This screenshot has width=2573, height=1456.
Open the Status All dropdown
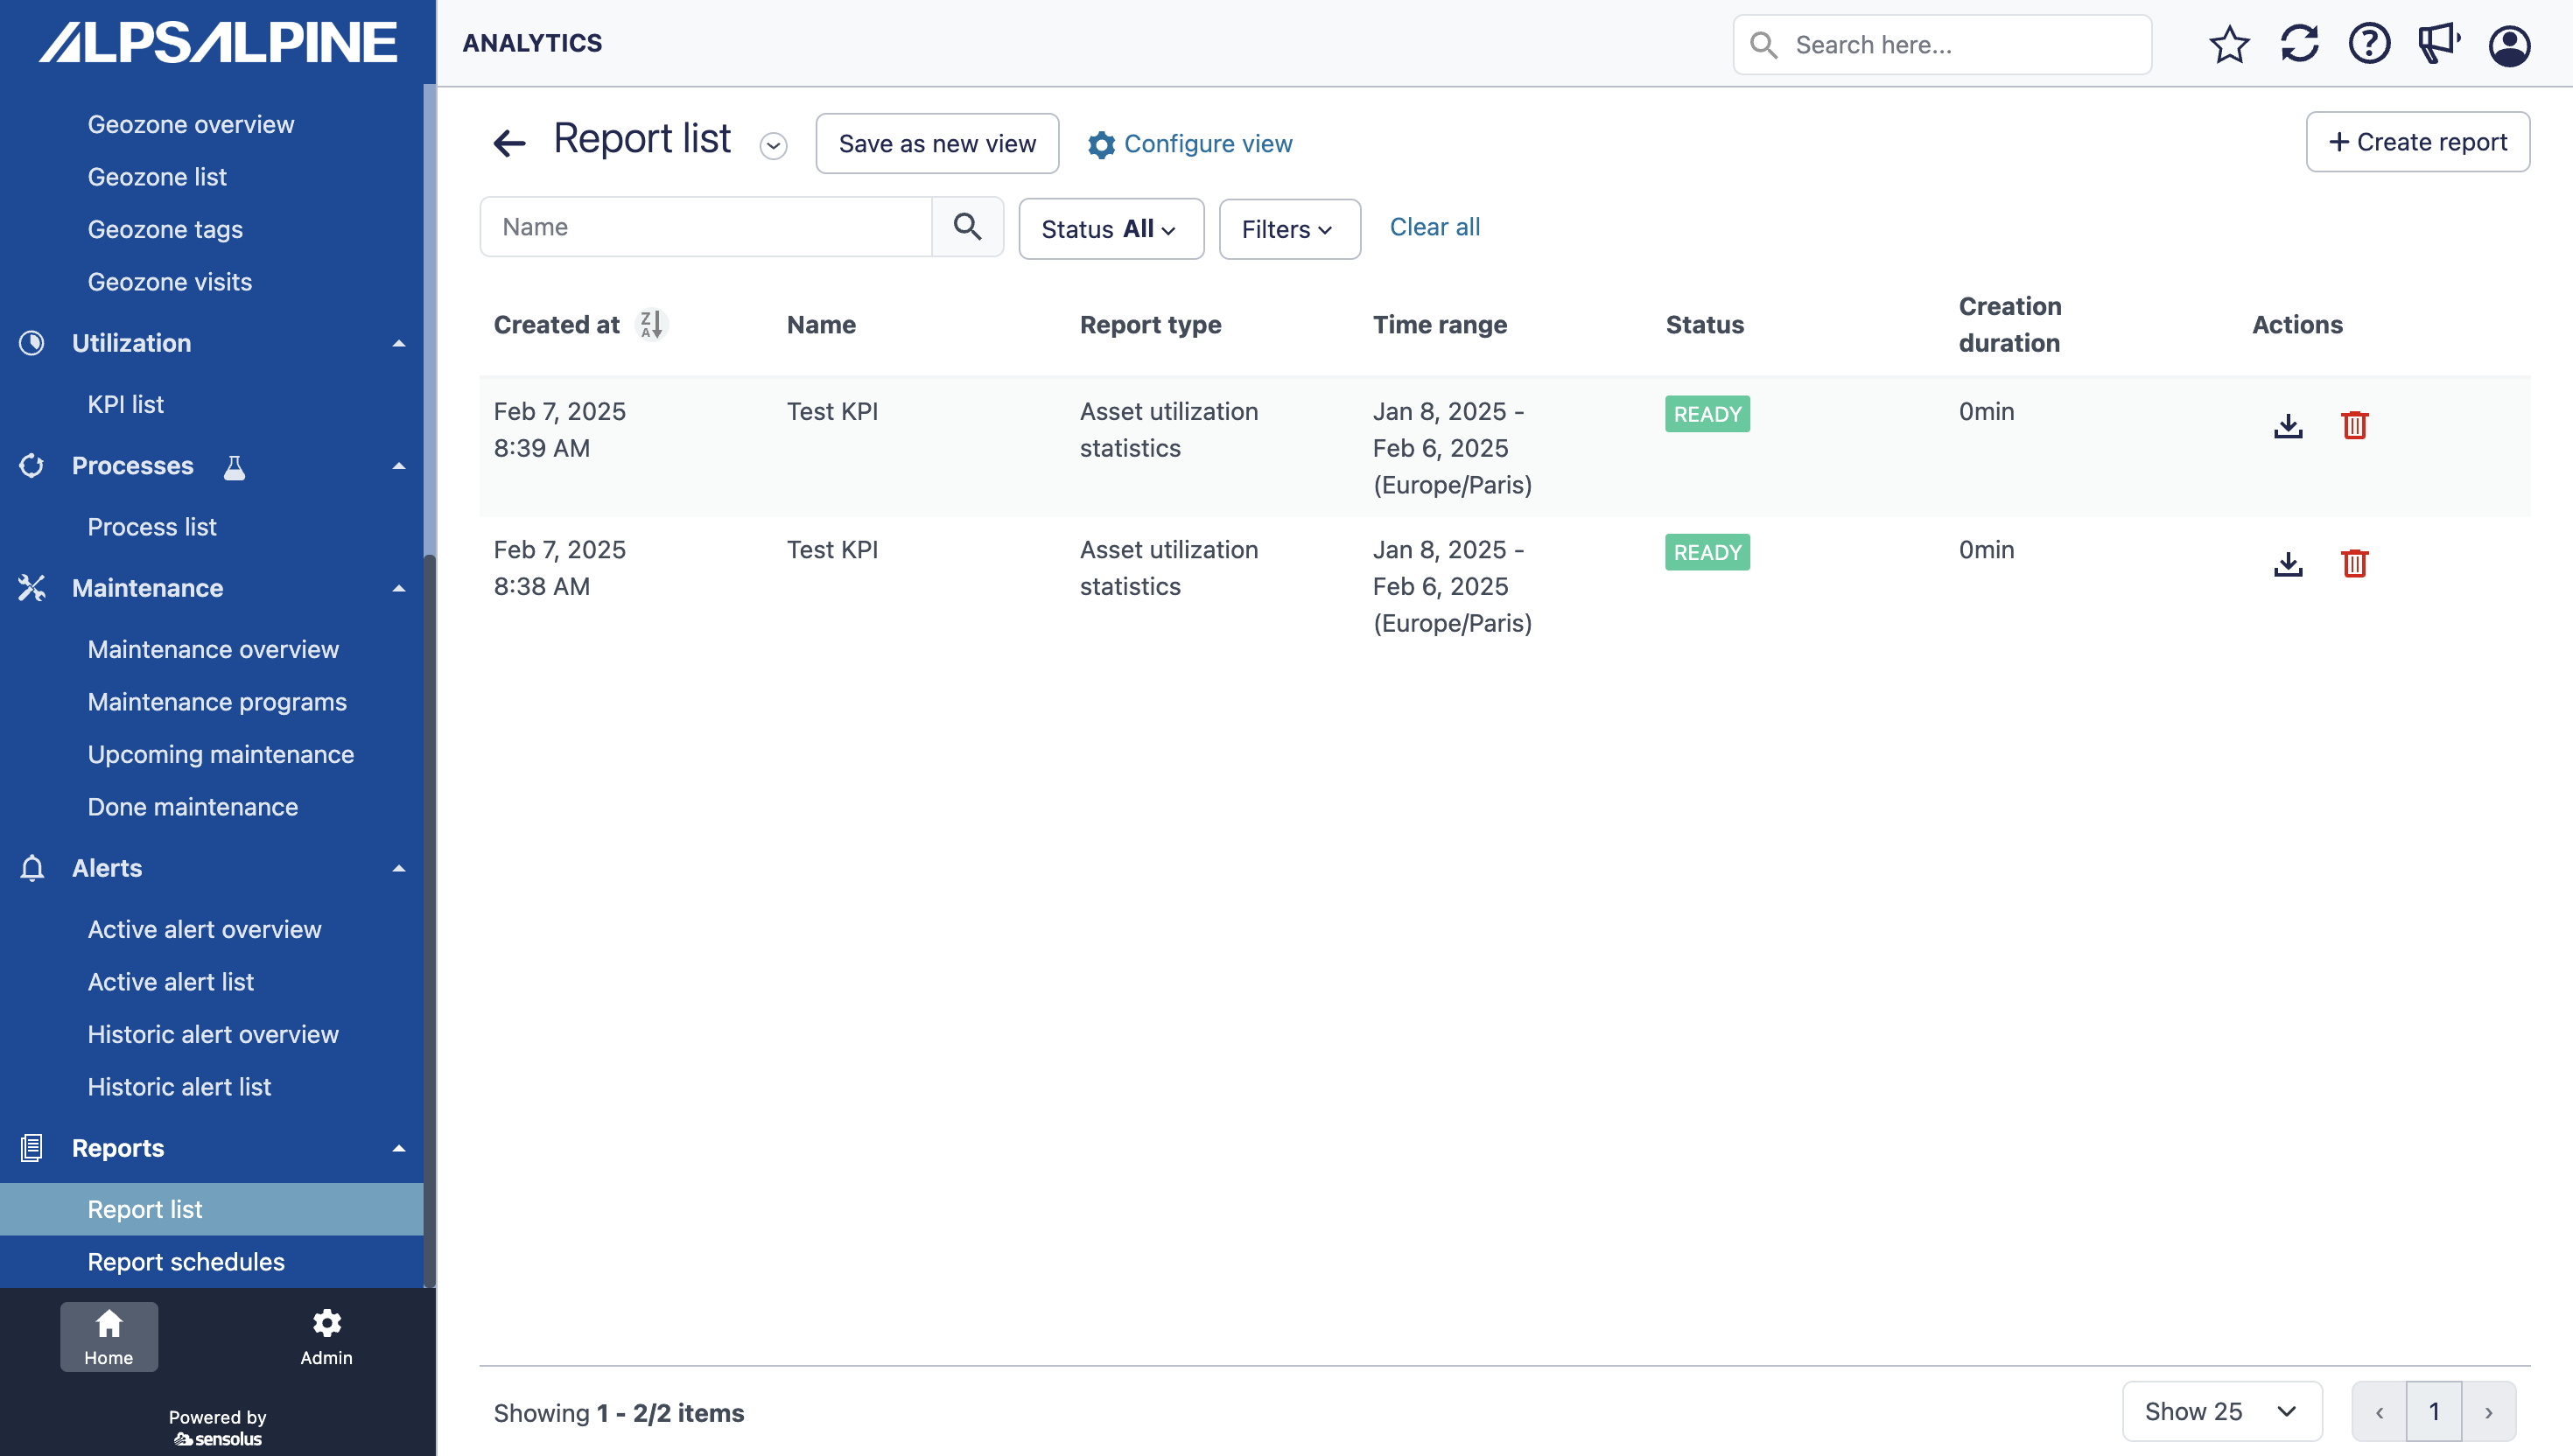tap(1110, 229)
